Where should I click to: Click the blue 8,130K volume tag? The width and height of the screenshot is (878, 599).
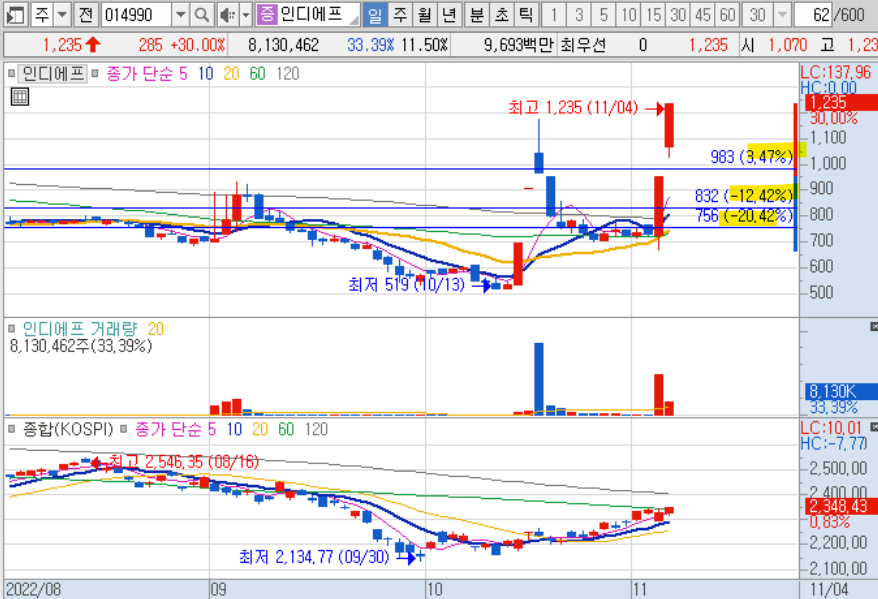point(841,391)
